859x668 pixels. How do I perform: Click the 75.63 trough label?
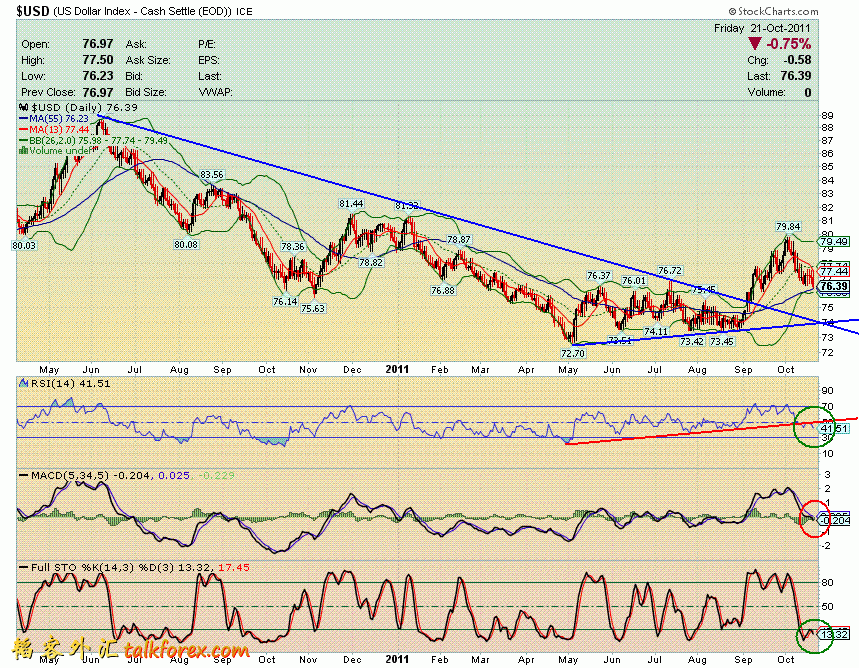(x=313, y=309)
